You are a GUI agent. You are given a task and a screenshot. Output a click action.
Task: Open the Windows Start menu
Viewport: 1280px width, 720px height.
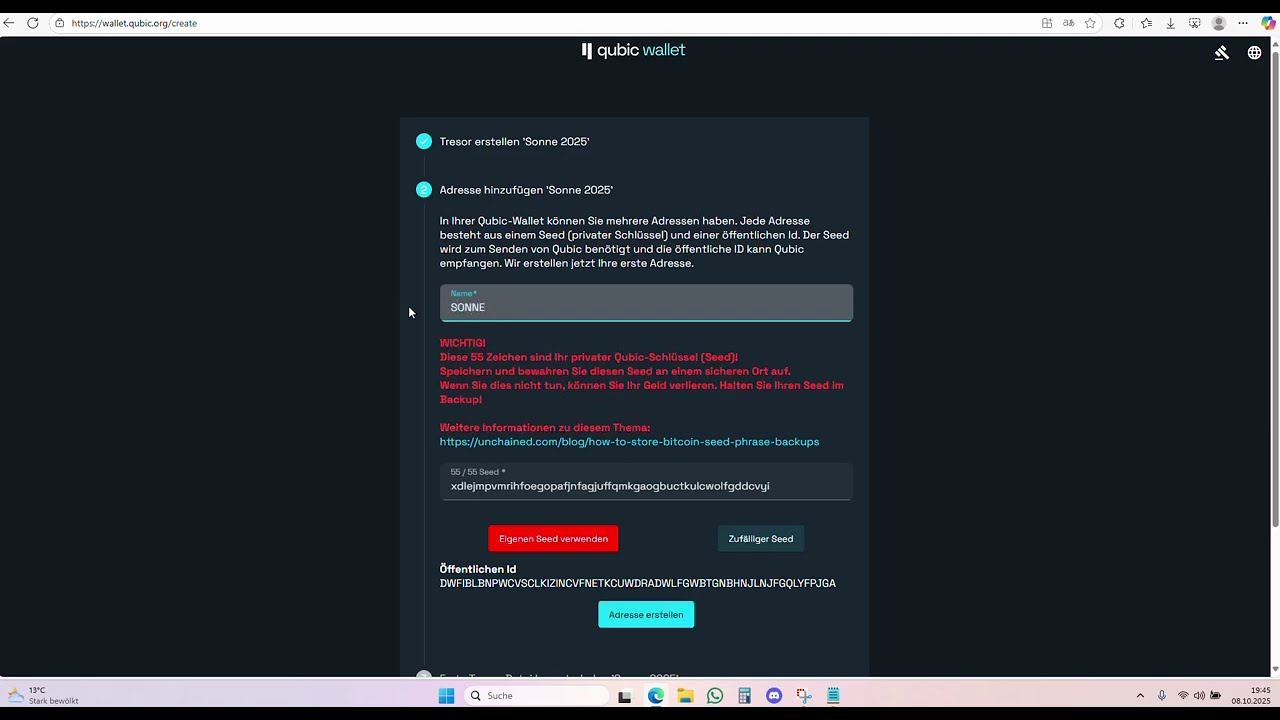[446, 696]
